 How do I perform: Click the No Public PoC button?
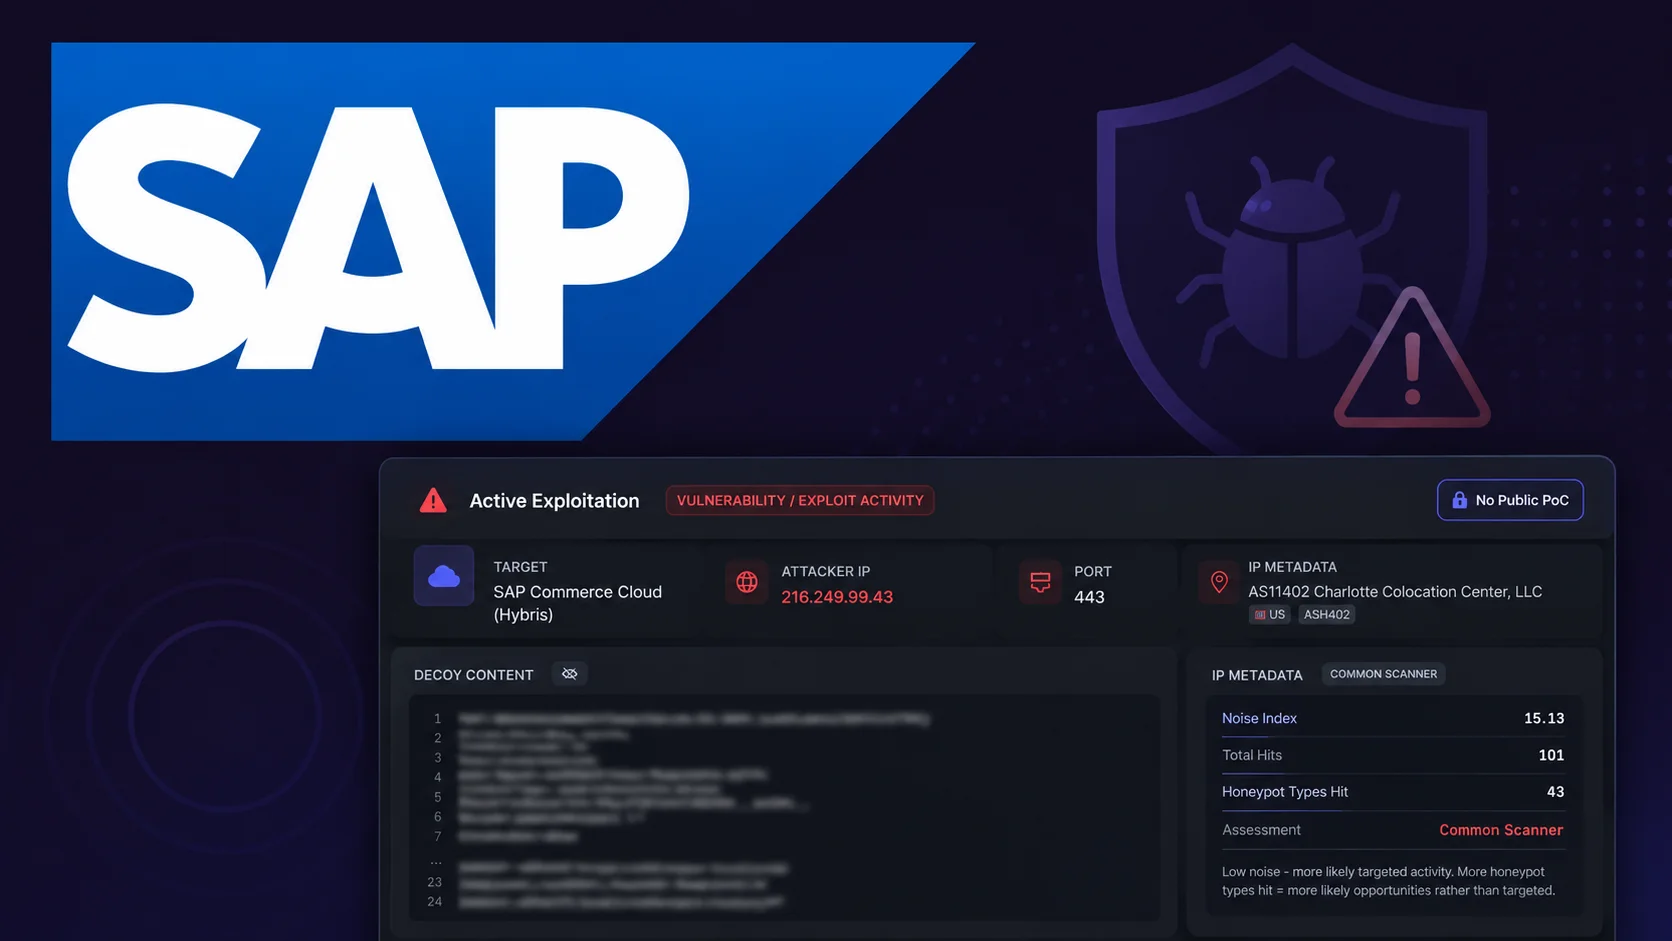coord(1510,500)
